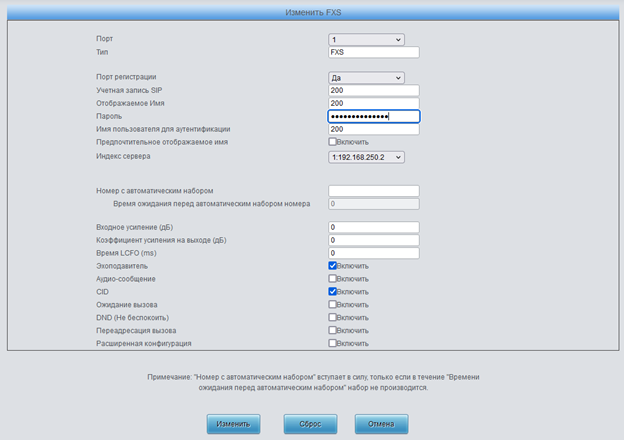Viewport: 624px width, 440px height.
Task: Tick Расширенная конфигурация checkbox
Action: (333, 343)
